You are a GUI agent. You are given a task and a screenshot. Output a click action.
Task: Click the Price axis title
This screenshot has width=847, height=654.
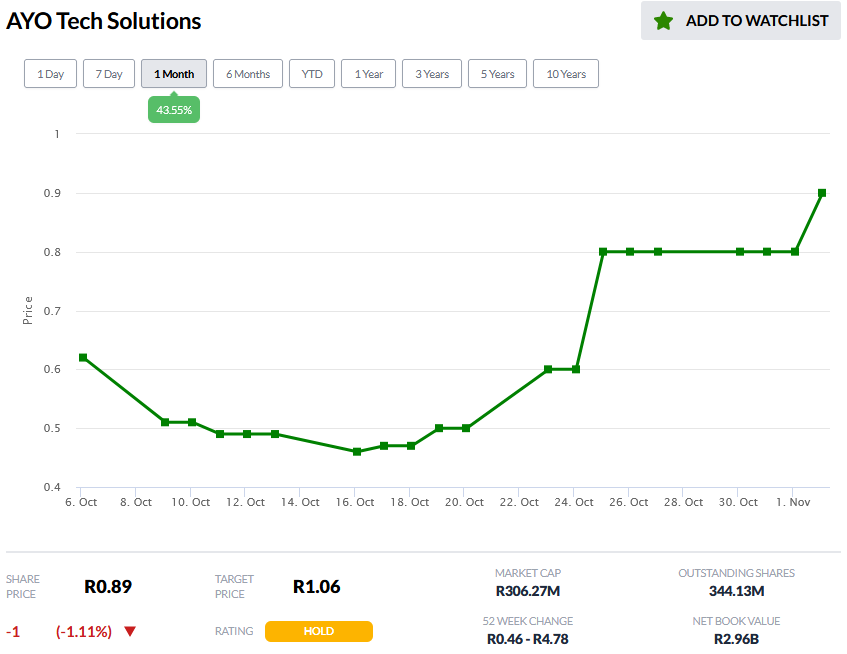click(28, 311)
